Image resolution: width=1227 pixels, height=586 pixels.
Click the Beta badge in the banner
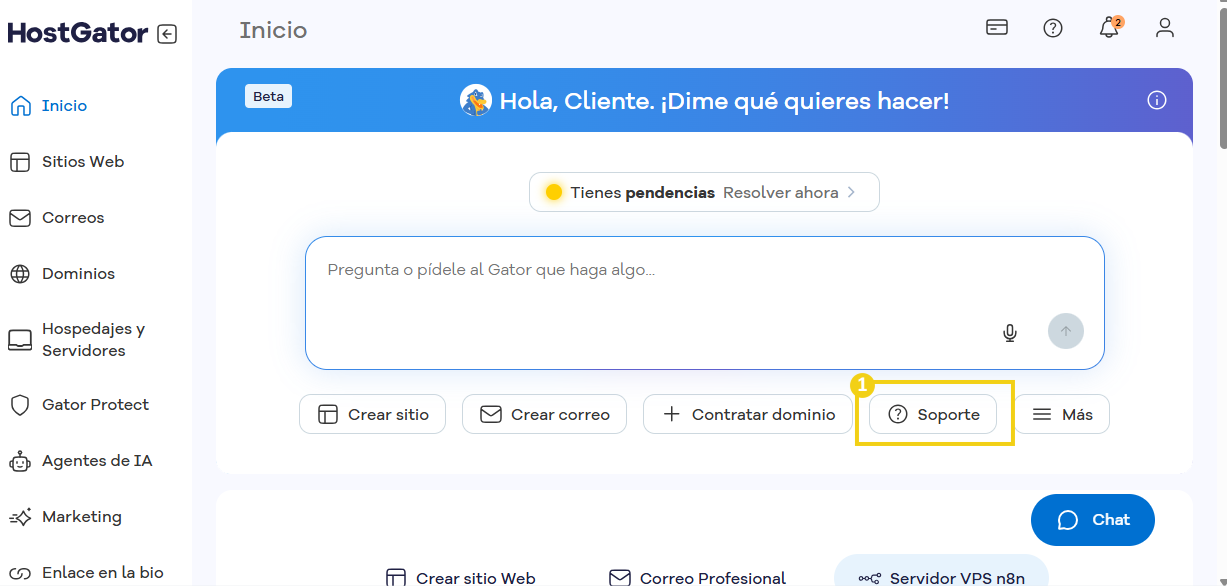click(268, 97)
